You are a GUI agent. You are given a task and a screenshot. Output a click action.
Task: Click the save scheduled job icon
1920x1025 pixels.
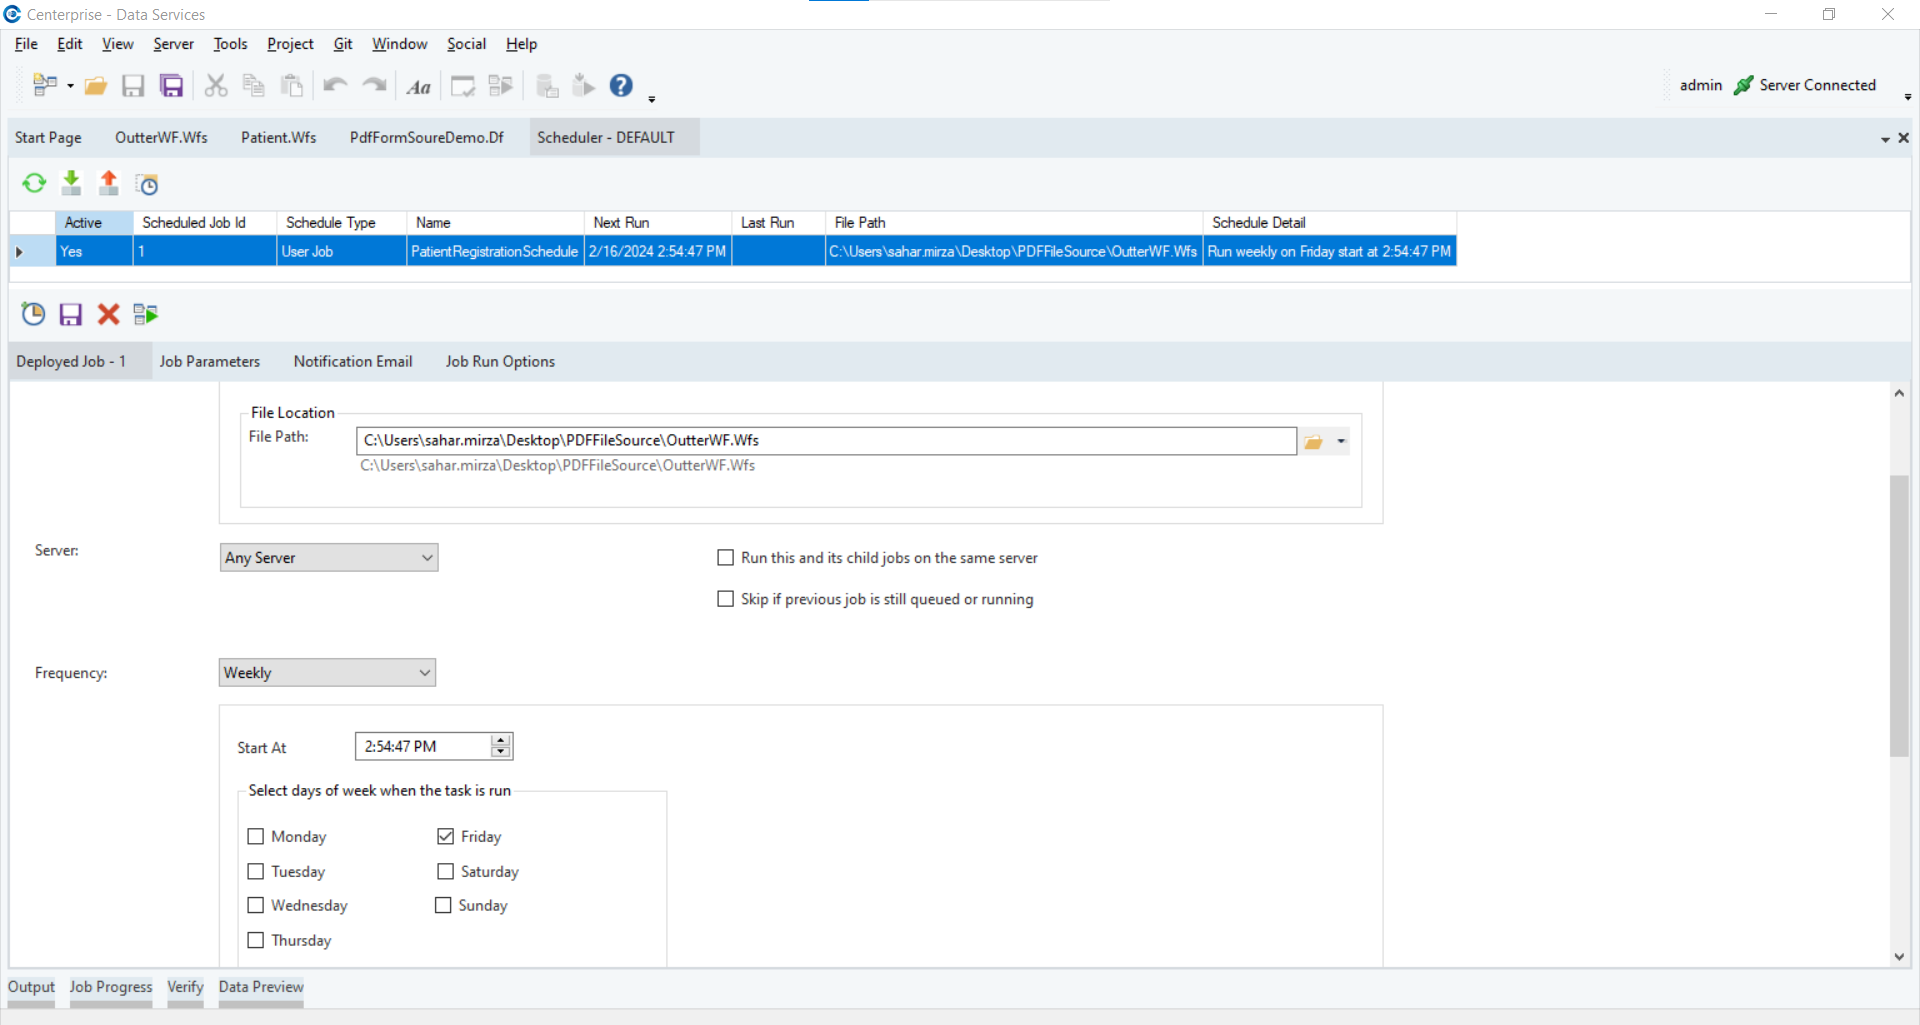(70, 315)
